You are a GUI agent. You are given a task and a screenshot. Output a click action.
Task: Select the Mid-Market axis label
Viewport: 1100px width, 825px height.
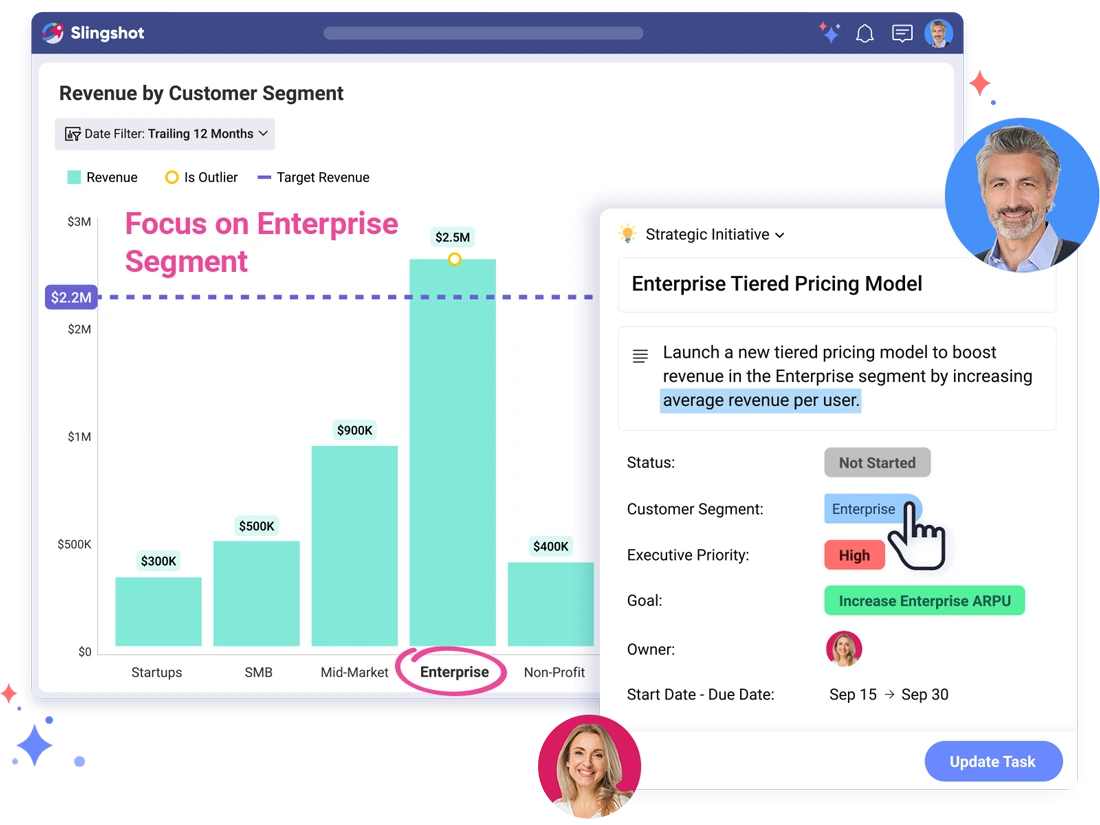[x=354, y=672]
